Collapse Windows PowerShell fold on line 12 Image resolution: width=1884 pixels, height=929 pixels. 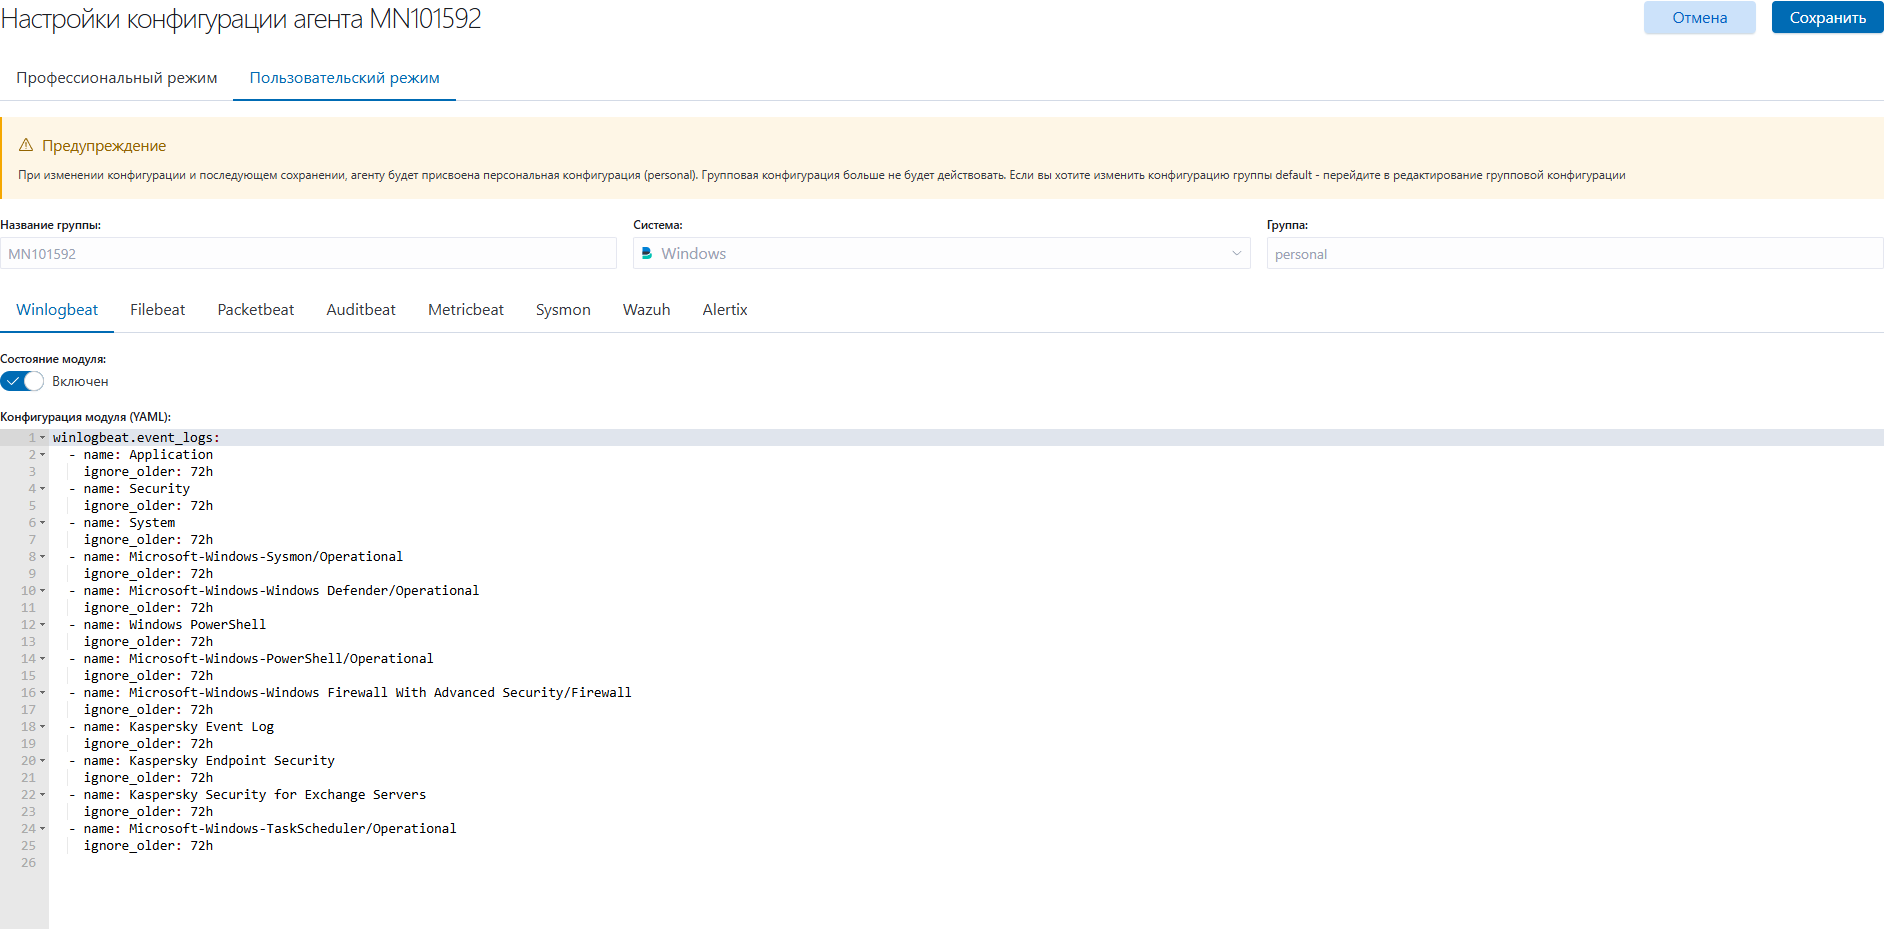(43, 625)
